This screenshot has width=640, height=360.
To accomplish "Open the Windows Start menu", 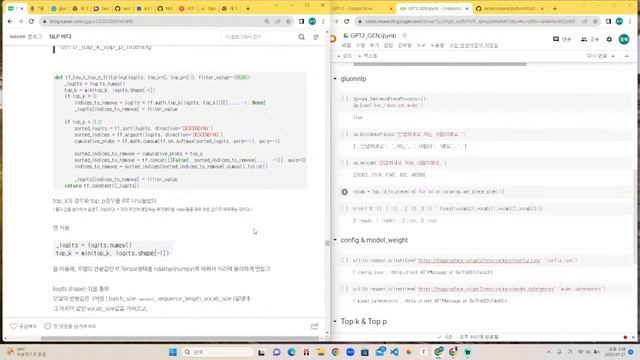I will tap(173, 352).
